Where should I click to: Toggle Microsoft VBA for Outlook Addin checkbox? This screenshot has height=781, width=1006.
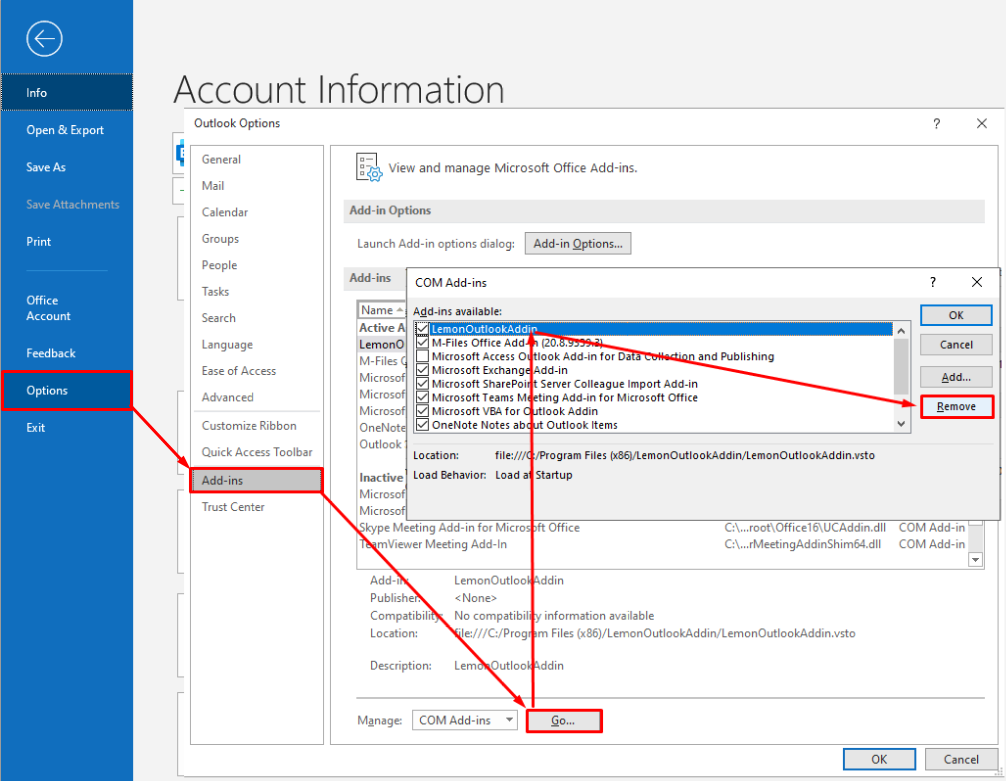click(x=422, y=411)
